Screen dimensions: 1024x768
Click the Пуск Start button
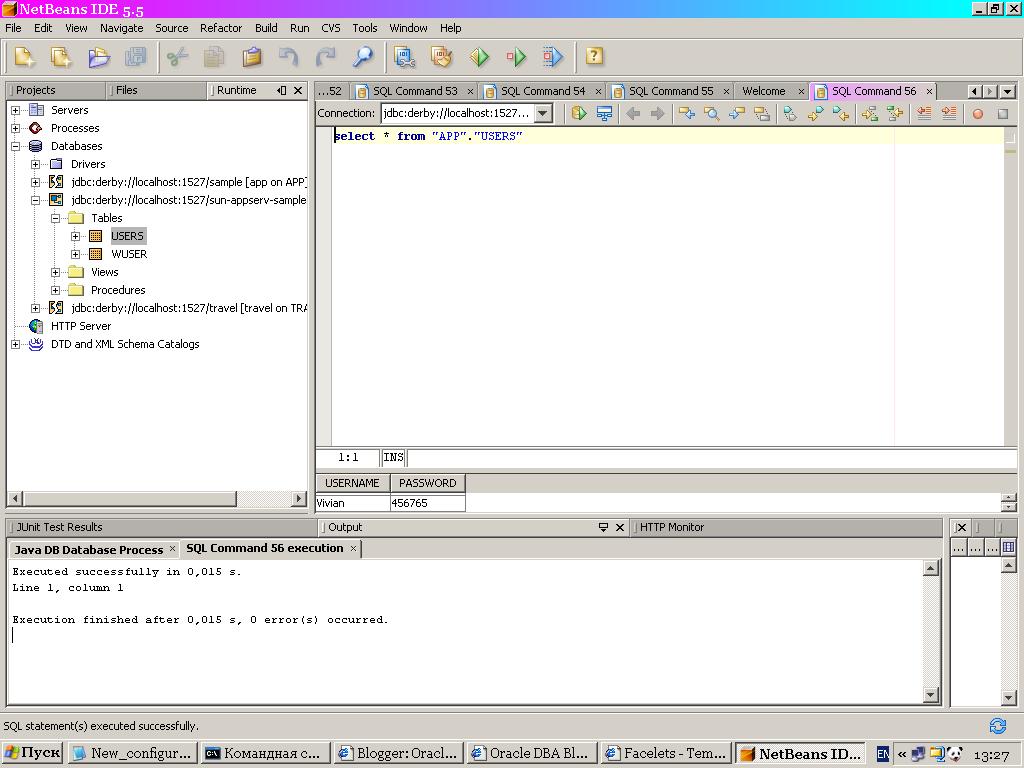[x=32, y=753]
